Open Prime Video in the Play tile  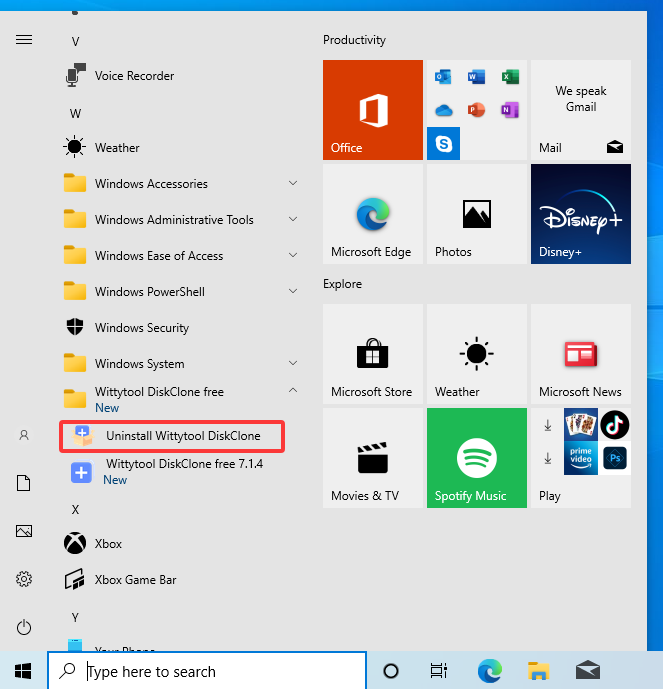(581, 458)
